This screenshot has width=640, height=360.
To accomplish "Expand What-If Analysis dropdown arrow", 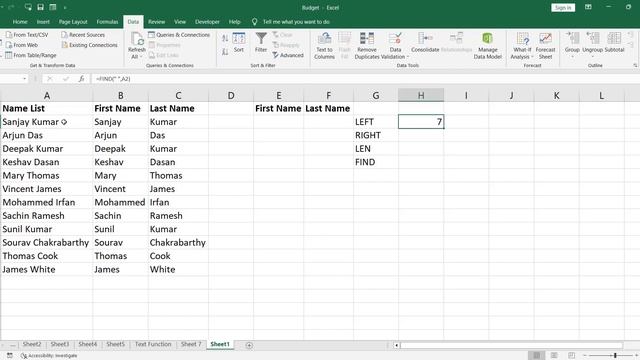I will pos(532,57).
